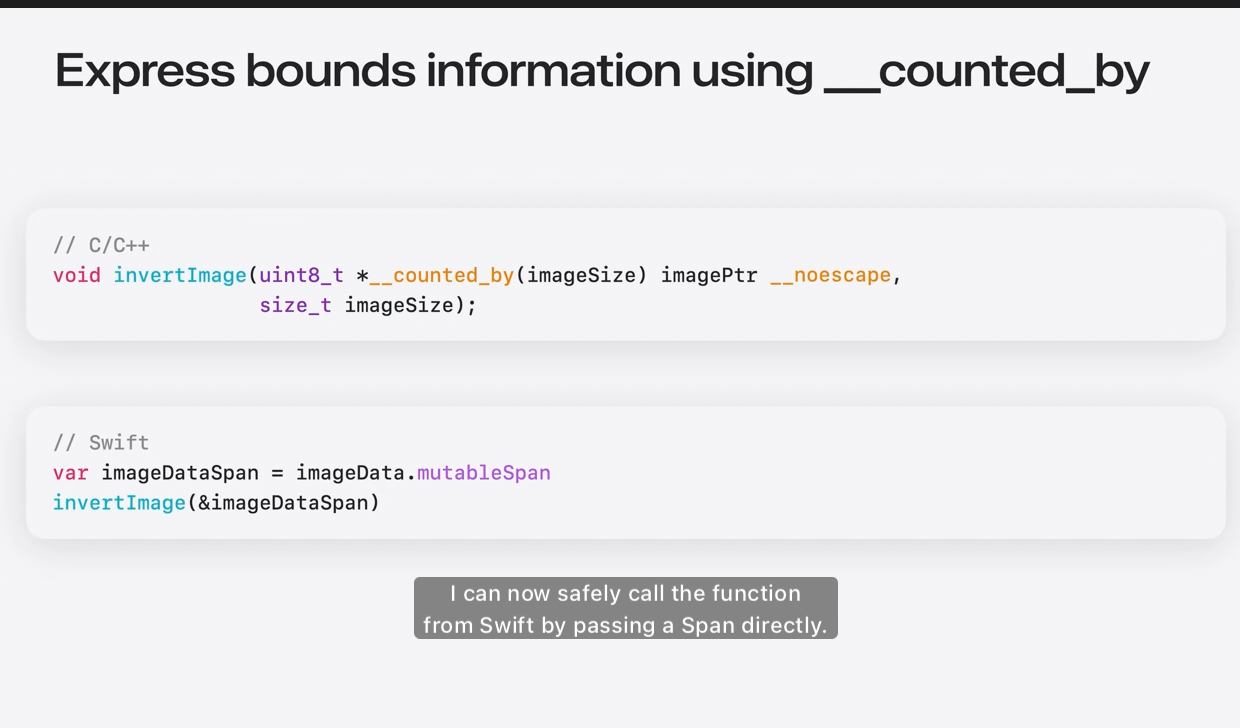Click the slide title mentioning __counted_by

point(601,72)
